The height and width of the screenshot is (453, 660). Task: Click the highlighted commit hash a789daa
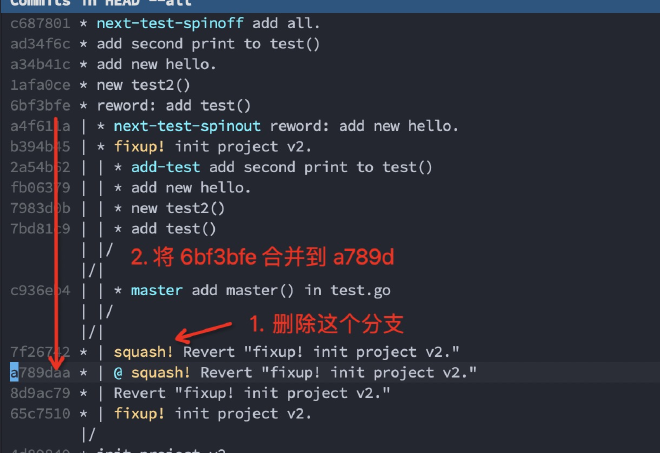click(x=40, y=373)
